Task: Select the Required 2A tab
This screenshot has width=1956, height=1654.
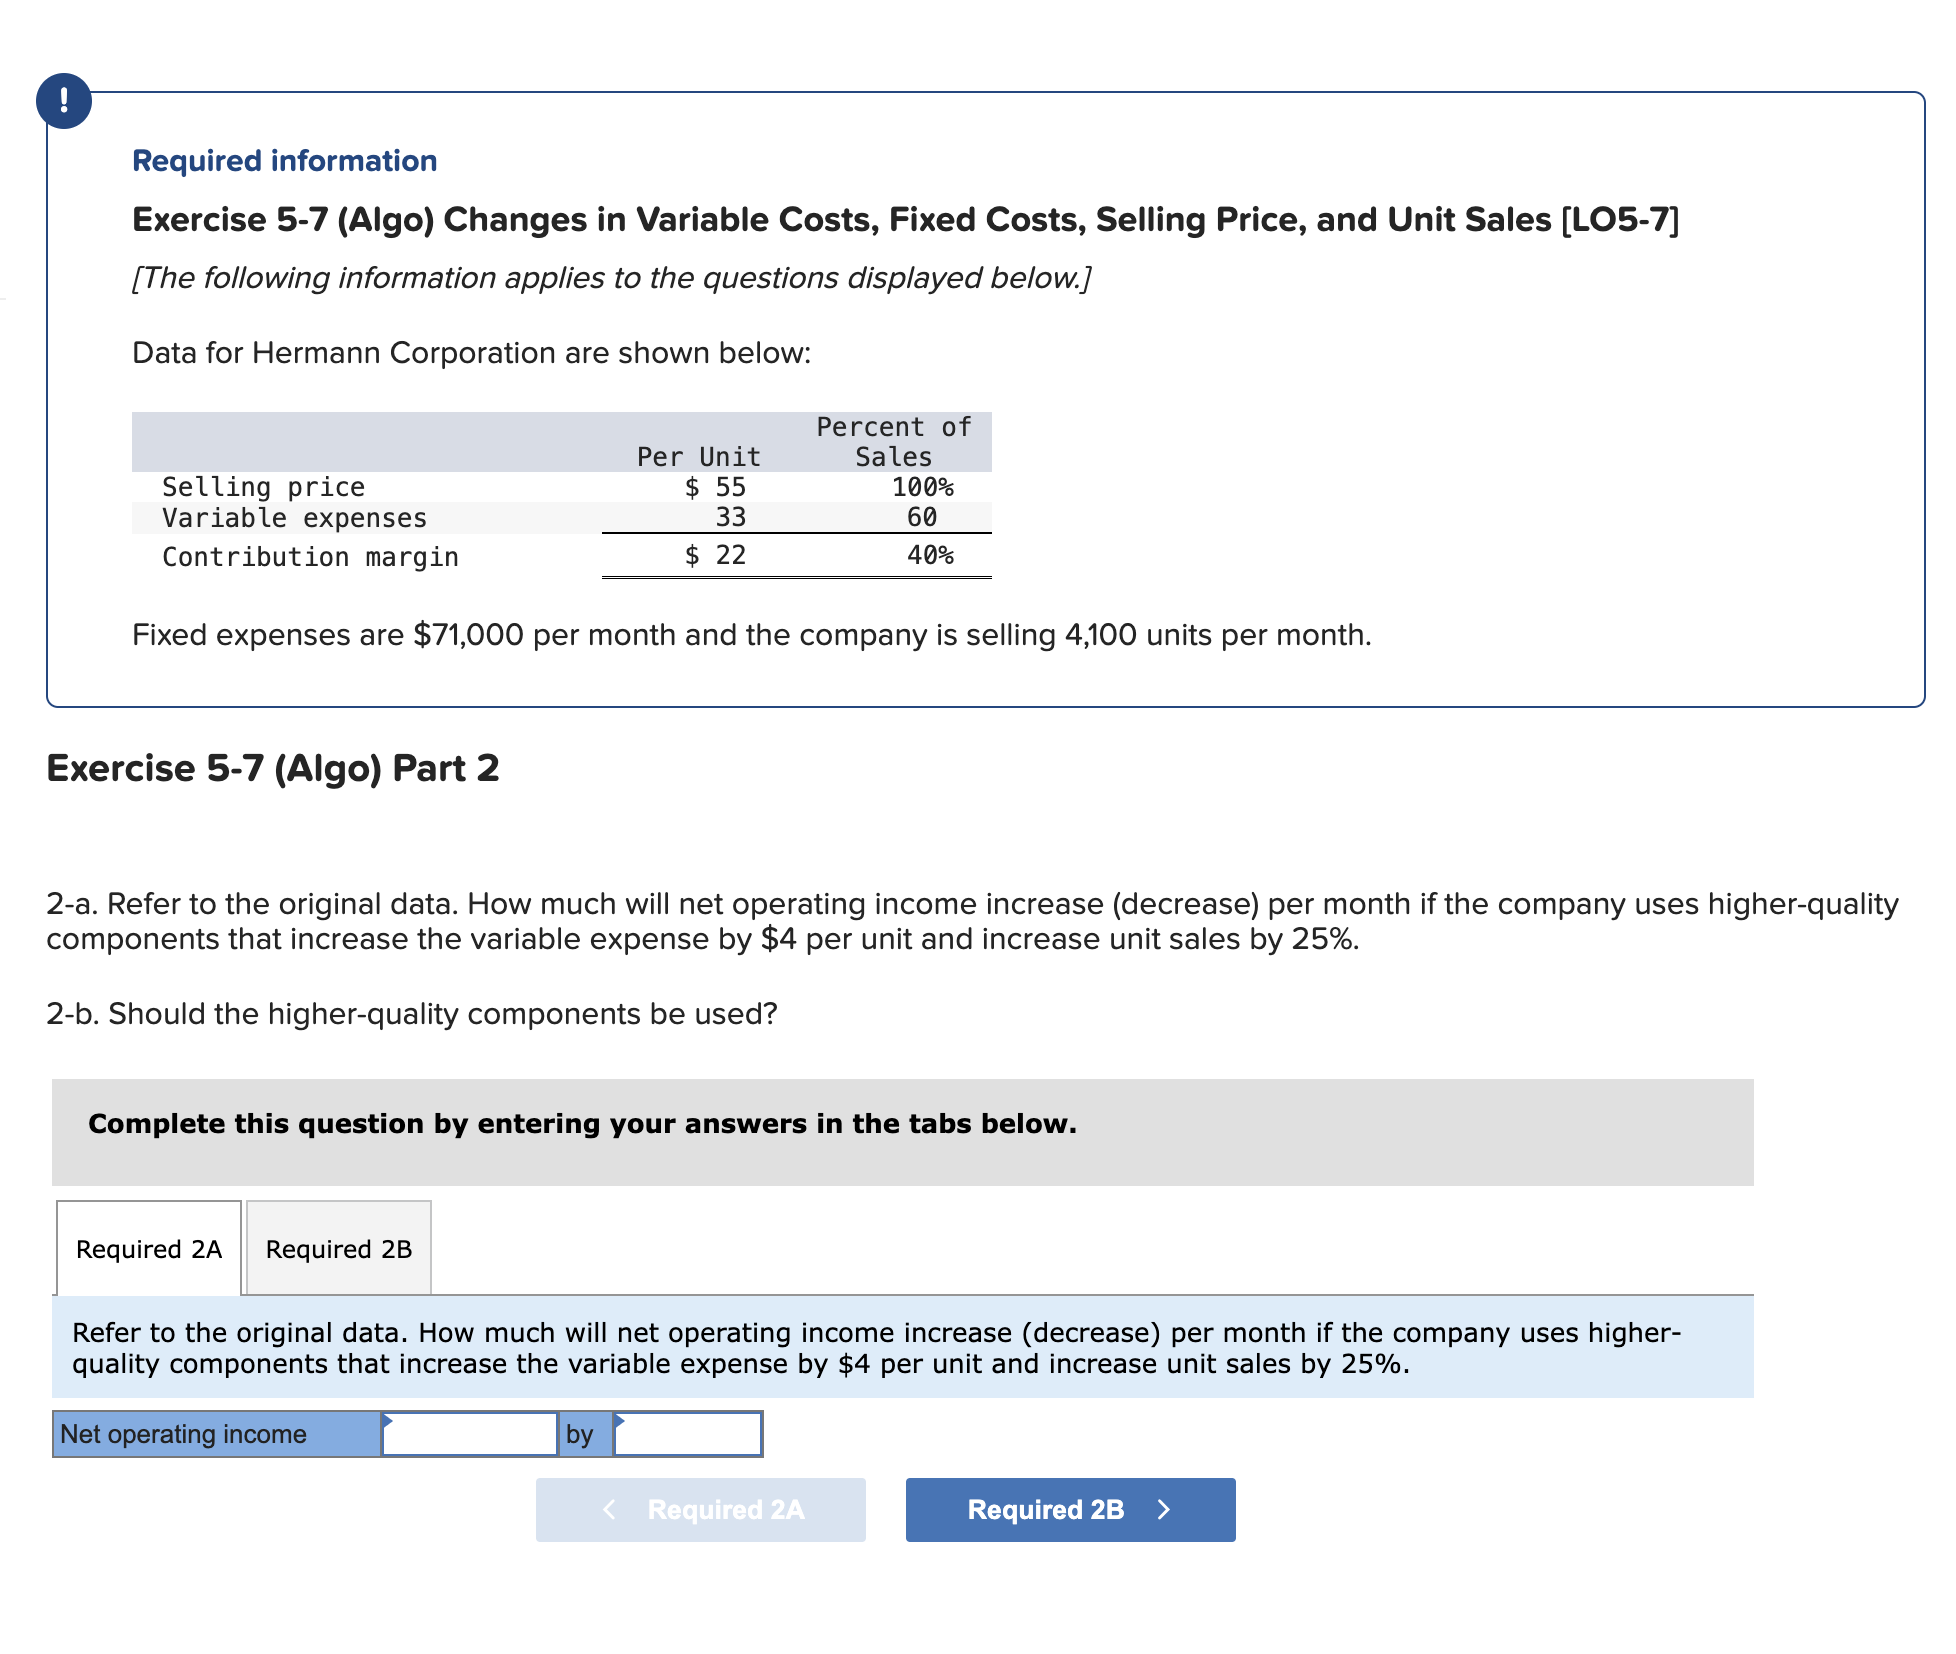Action: click(x=148, y=1249)
